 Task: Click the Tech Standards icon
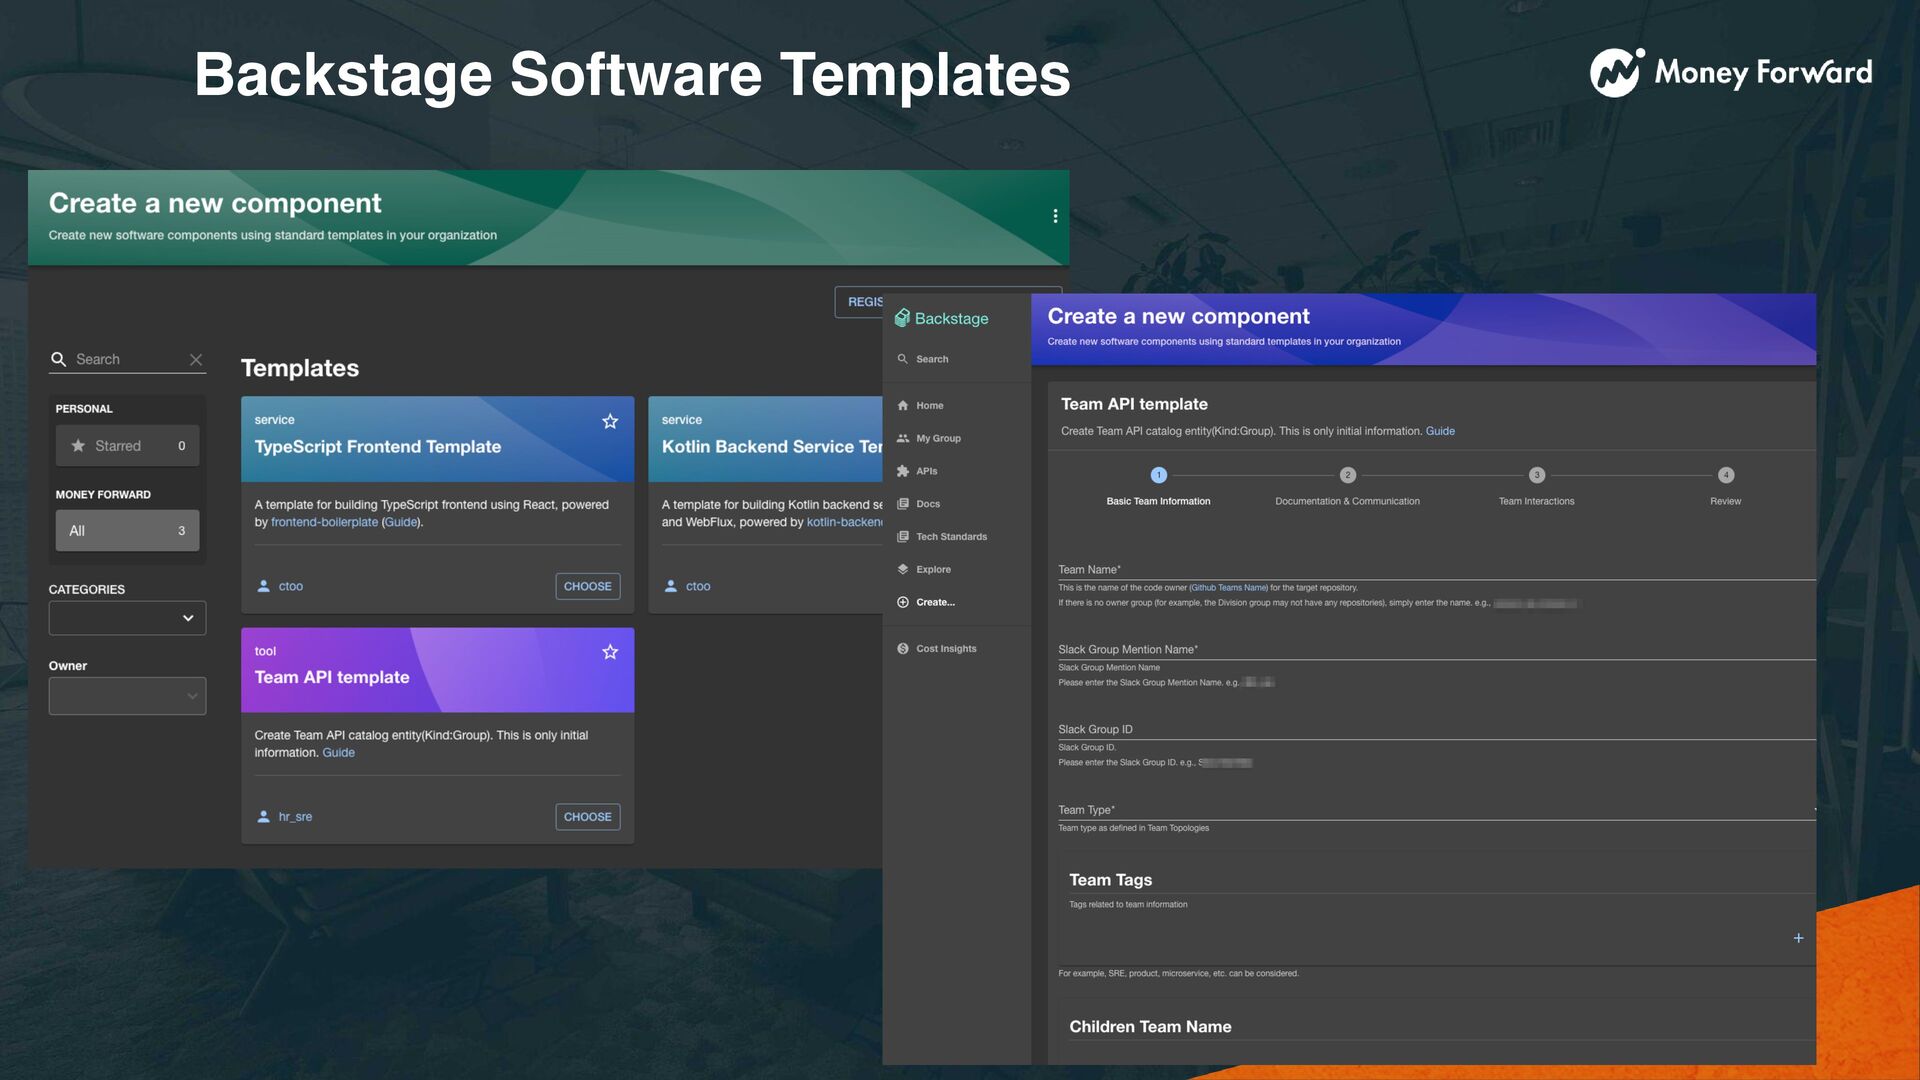pos(903,537)
